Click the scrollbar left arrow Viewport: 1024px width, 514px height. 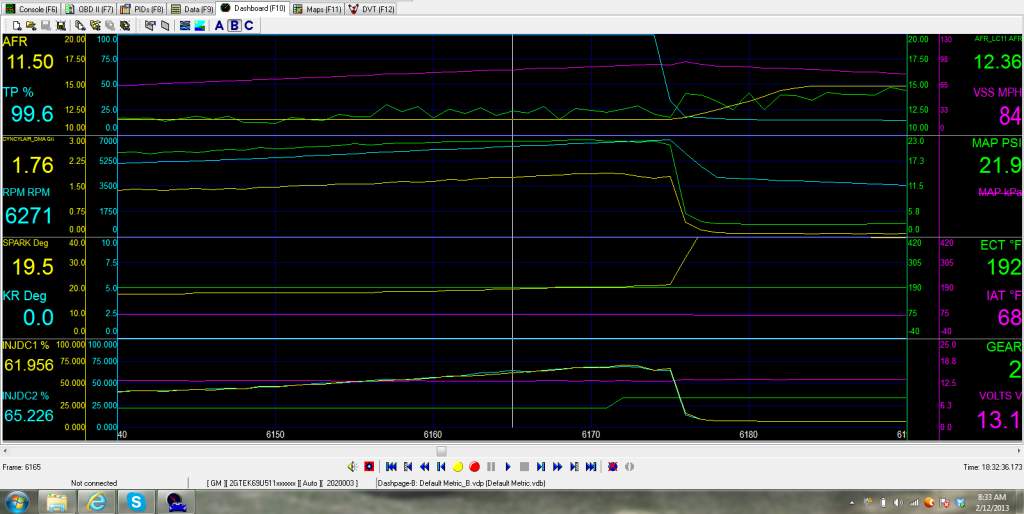coord(5,451)
